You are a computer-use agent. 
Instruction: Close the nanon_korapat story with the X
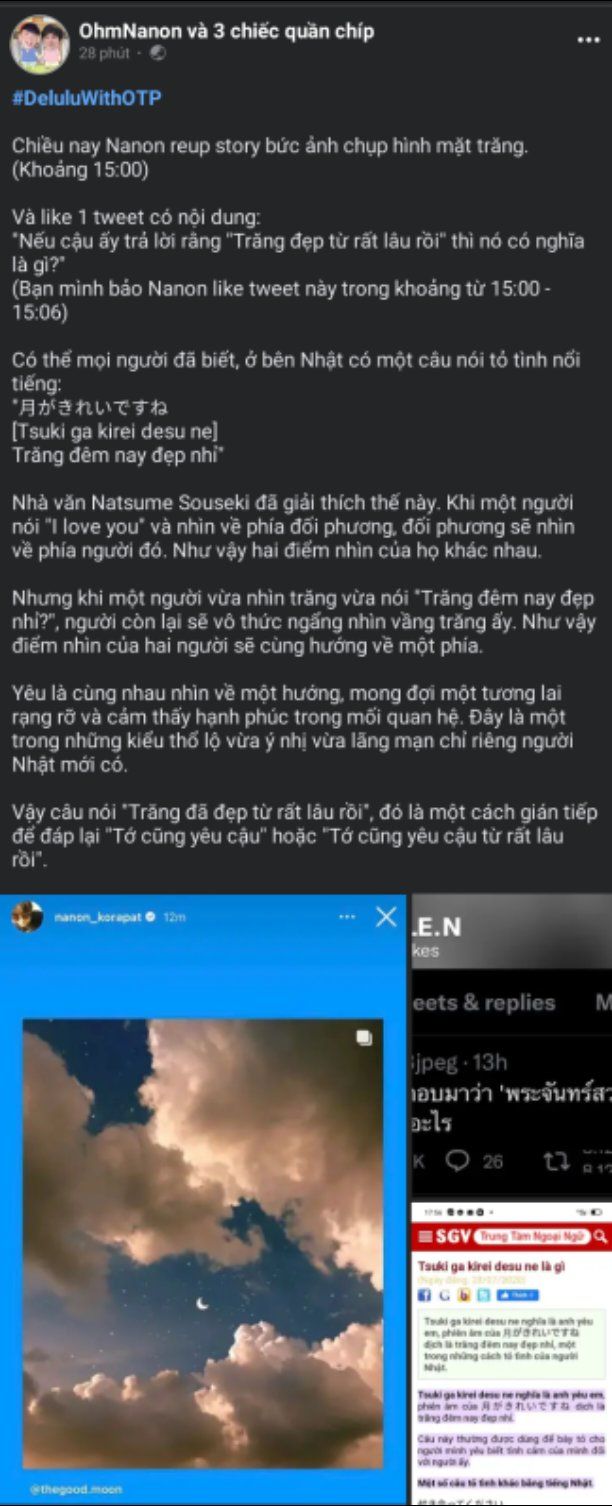point(386,916)
